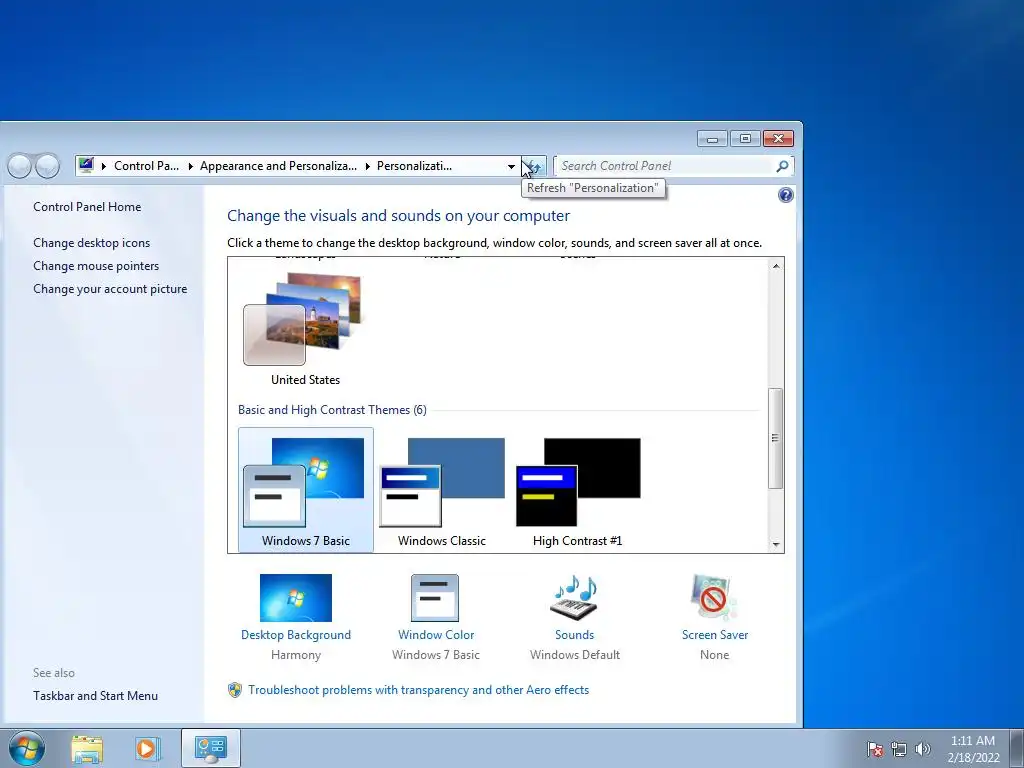This screenshot has height=768, width=1024.
Task: Open the volume speaker tray icon
Action: [x=922, y=749]
